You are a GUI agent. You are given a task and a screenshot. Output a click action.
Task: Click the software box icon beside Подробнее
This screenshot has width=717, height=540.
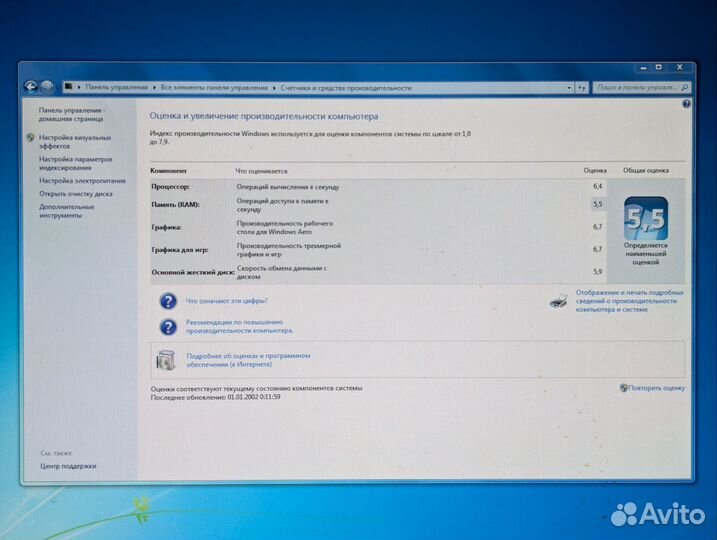point(166,360)
